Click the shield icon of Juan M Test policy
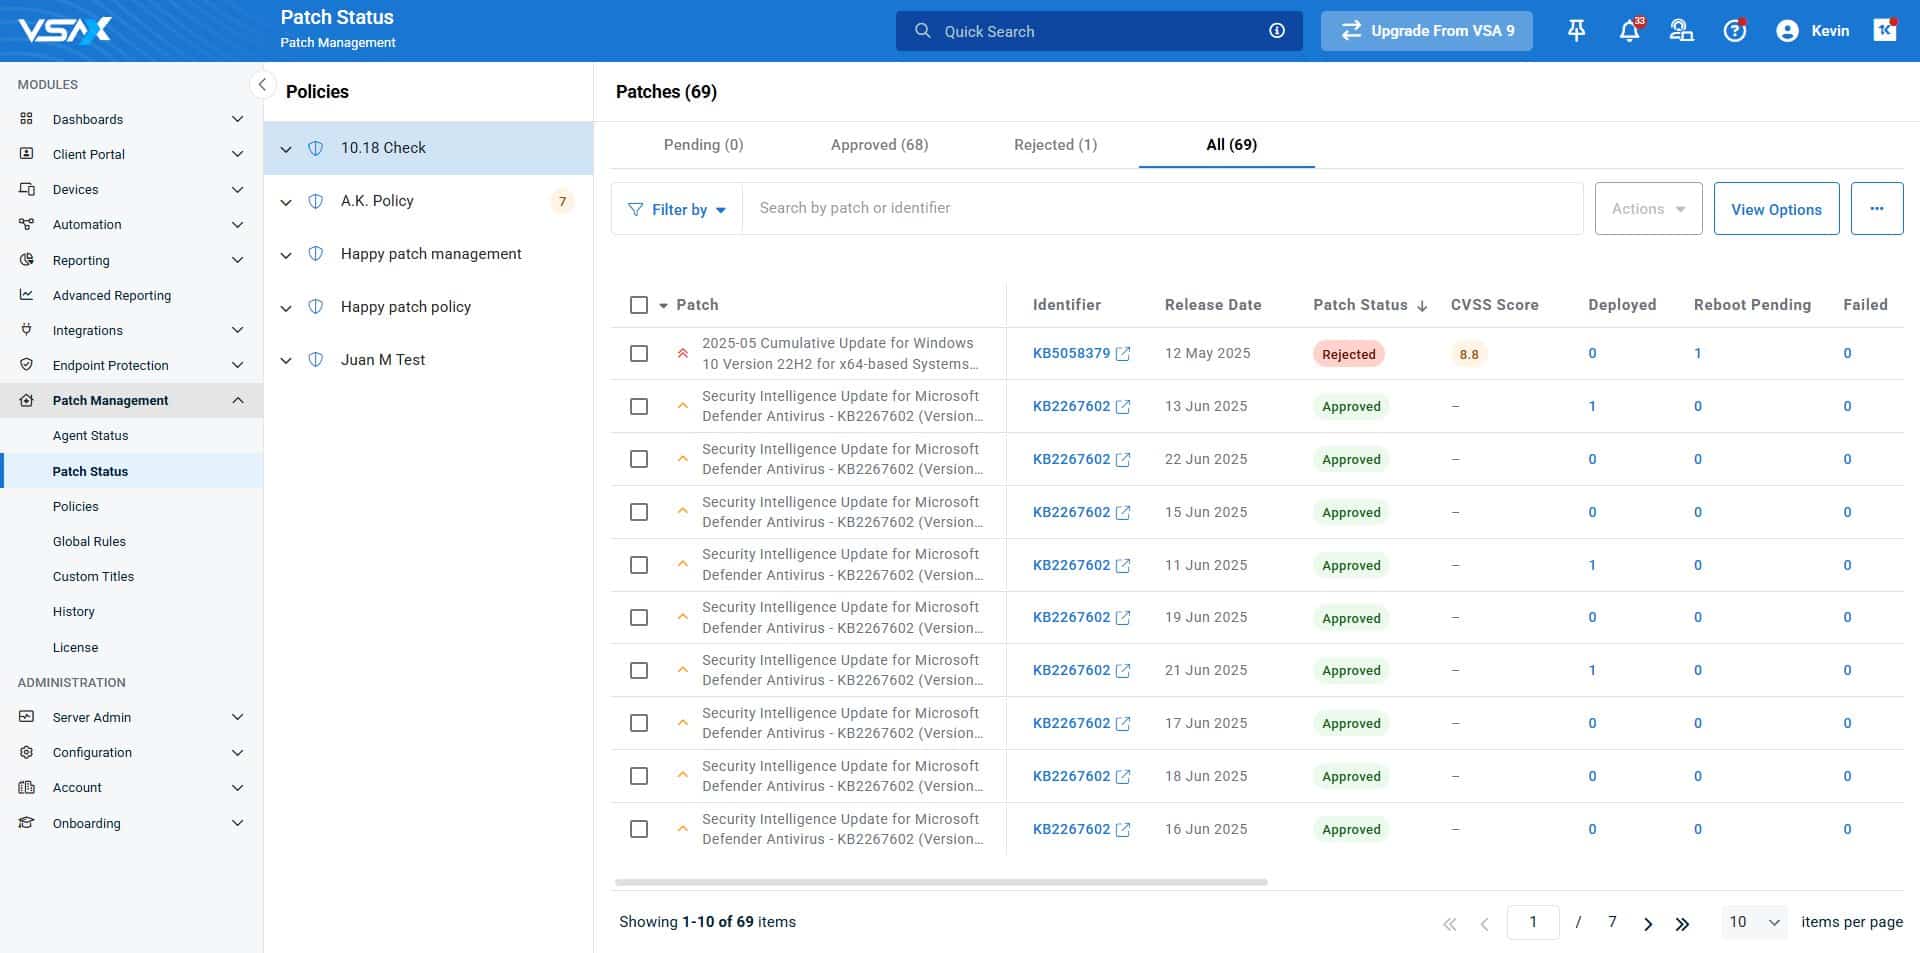 (x=316, y=360)
